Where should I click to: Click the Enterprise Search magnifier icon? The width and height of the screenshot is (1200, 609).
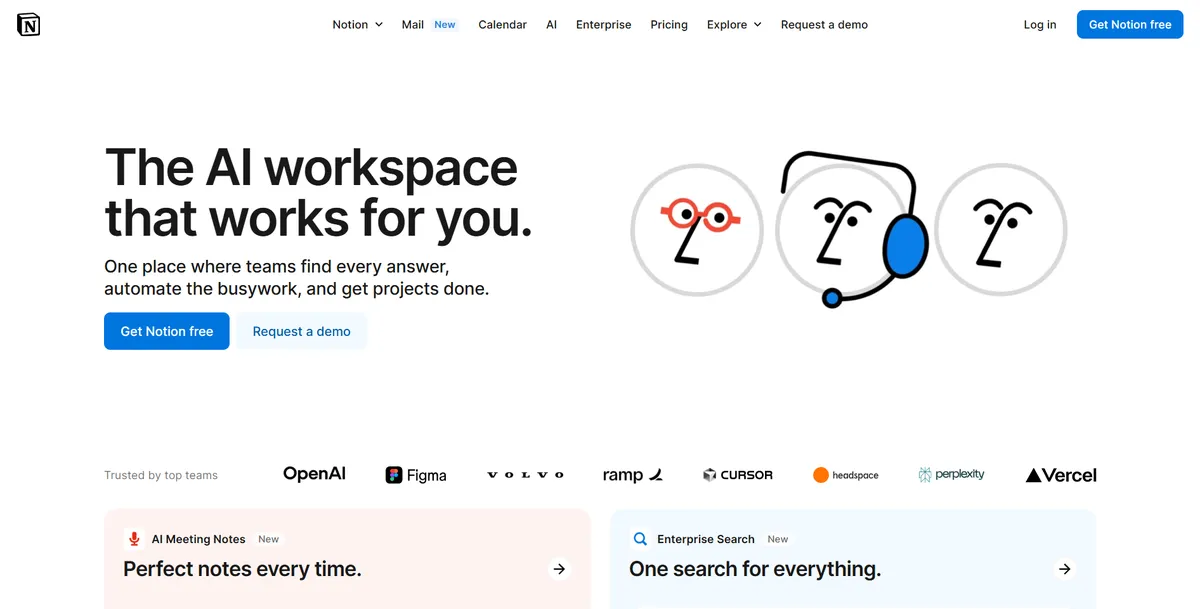[640, 539]
